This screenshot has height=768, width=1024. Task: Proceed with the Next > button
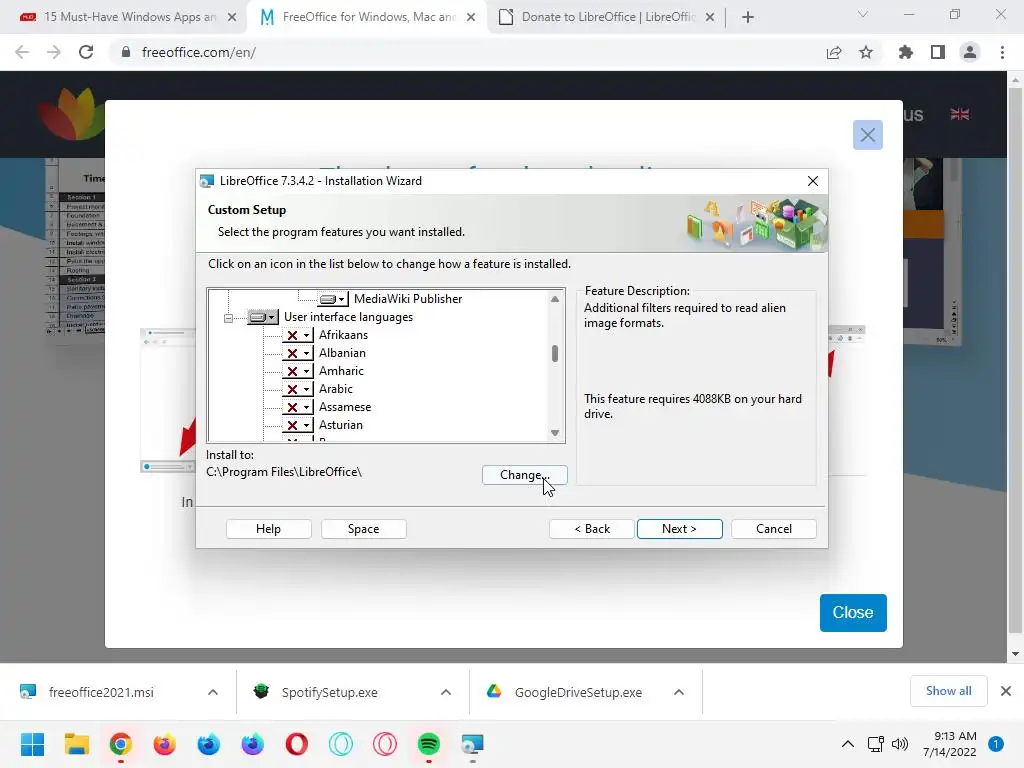click(679, 529)
